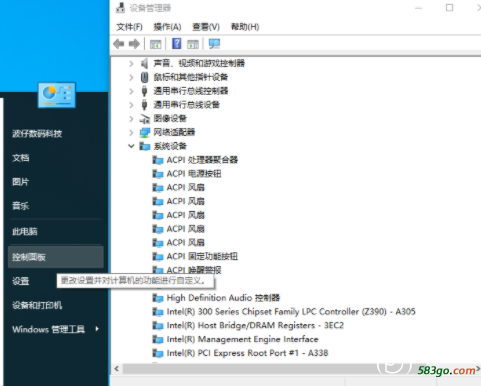
Task: Select Intel(R) Management Engine Interface
Action: coord(242,339)
